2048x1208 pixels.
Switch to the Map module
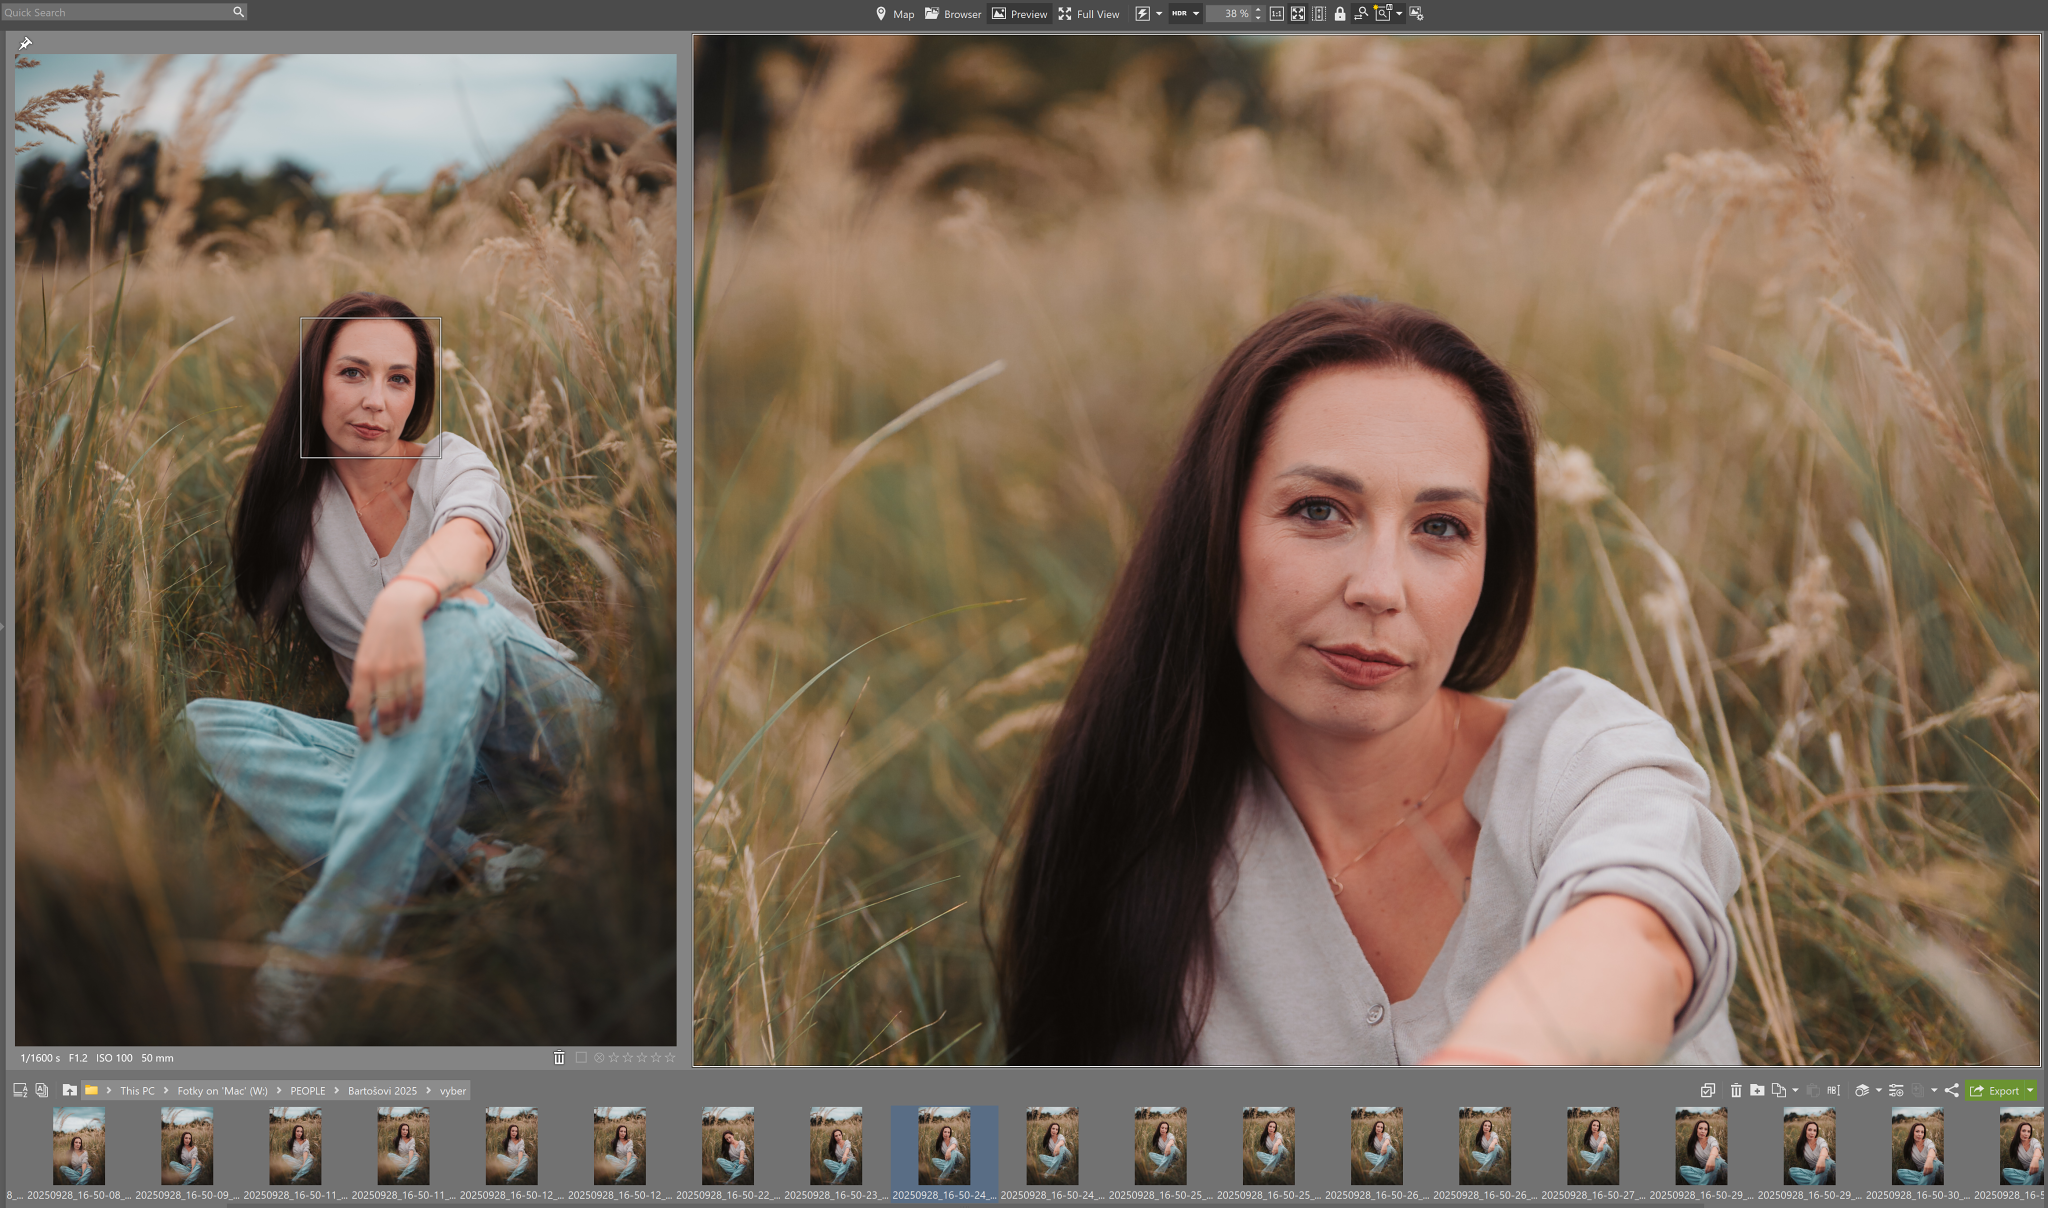[x=894, y=14]
